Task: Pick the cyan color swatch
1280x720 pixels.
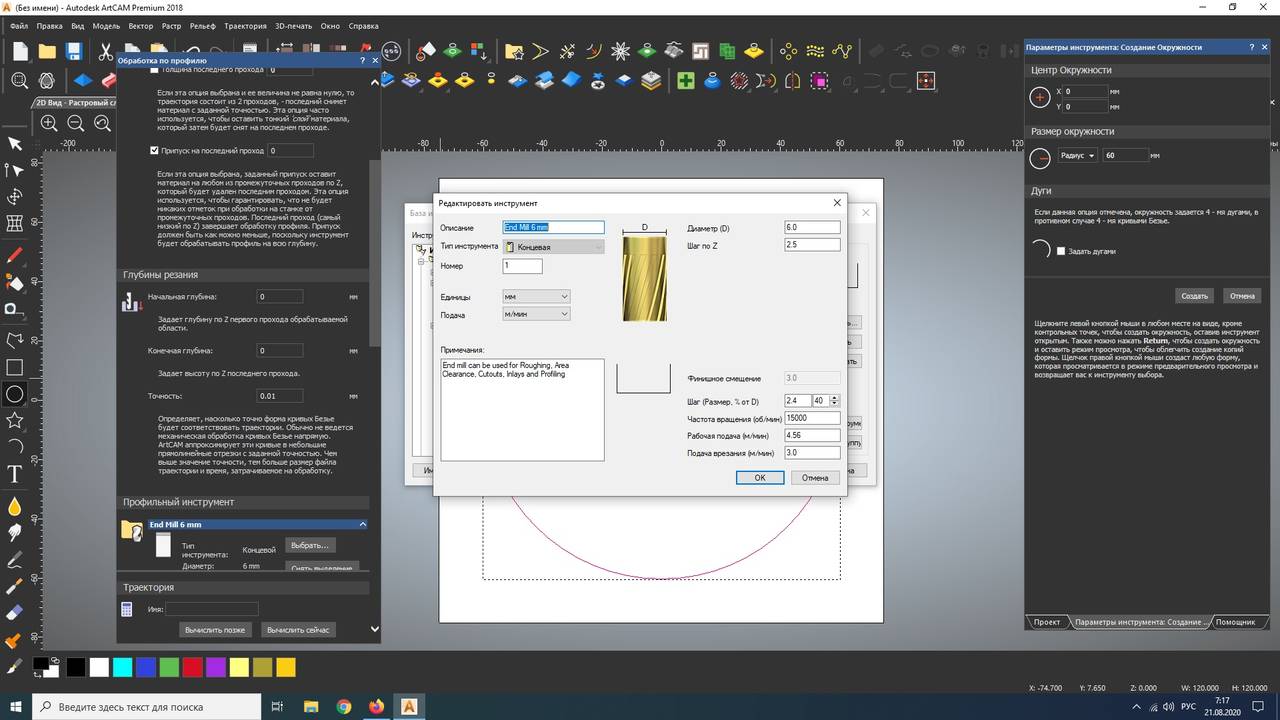Action: click(x=122, y=666)
